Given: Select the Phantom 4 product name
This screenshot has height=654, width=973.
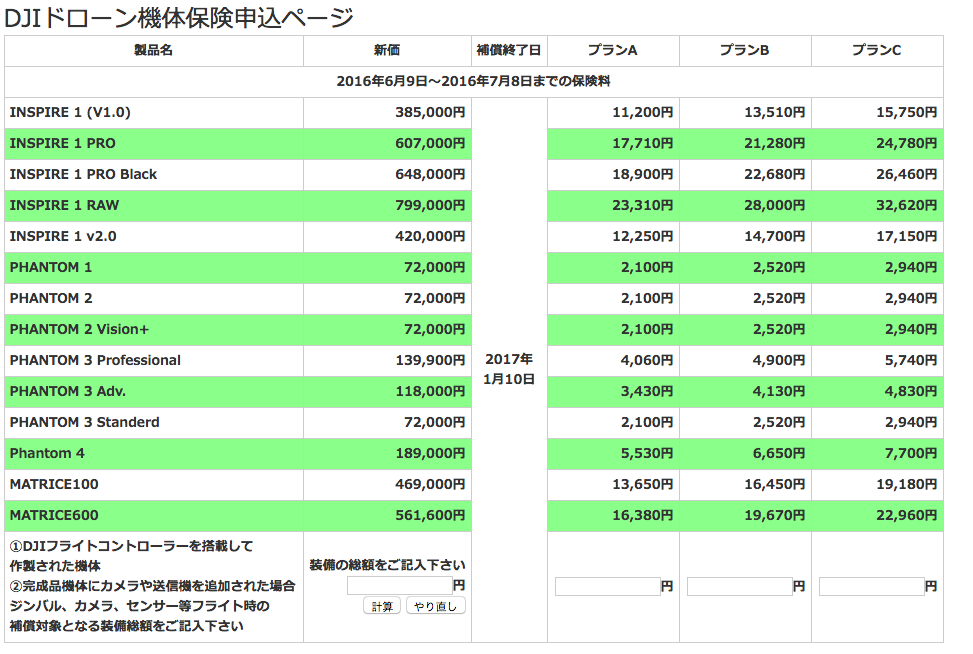Looking at the screenshot, I should (x=47, y=454).
